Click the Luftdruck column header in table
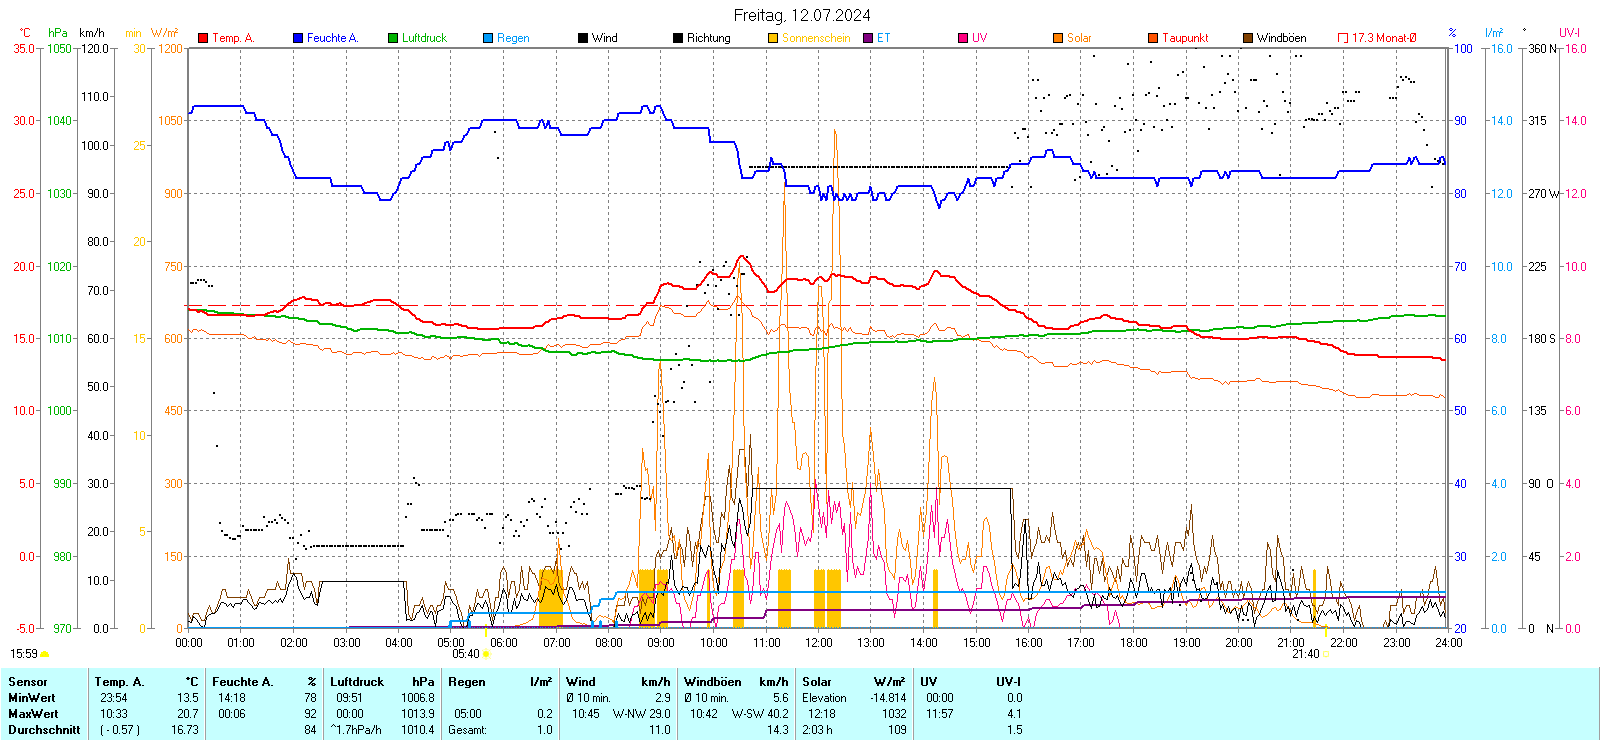The height and width of the screenshot is (740, 1600). [x=357, y=682]
